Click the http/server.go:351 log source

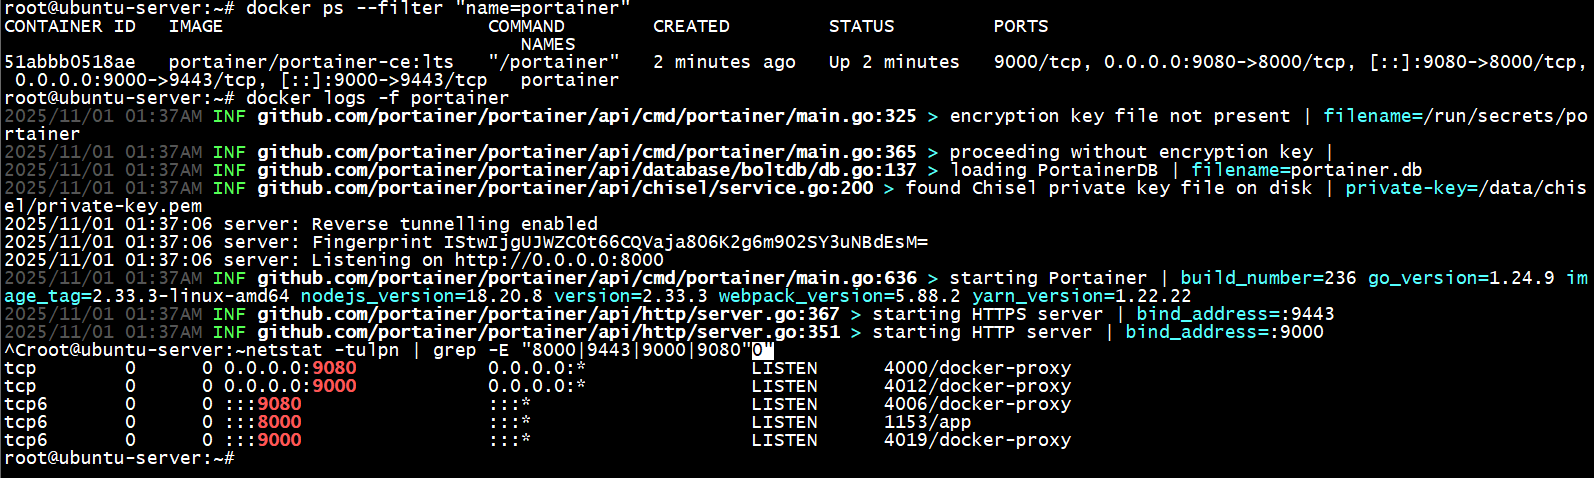[548, 332]
